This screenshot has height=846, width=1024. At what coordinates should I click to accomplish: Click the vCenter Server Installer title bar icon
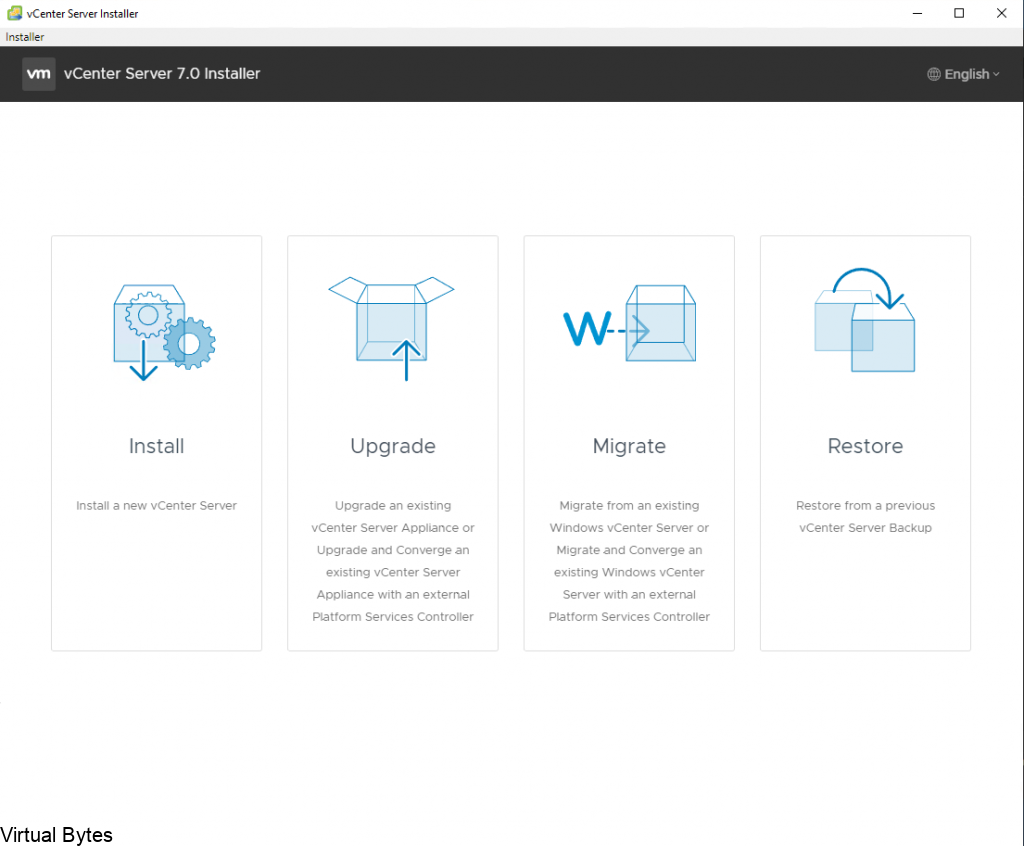pos(14,13)
